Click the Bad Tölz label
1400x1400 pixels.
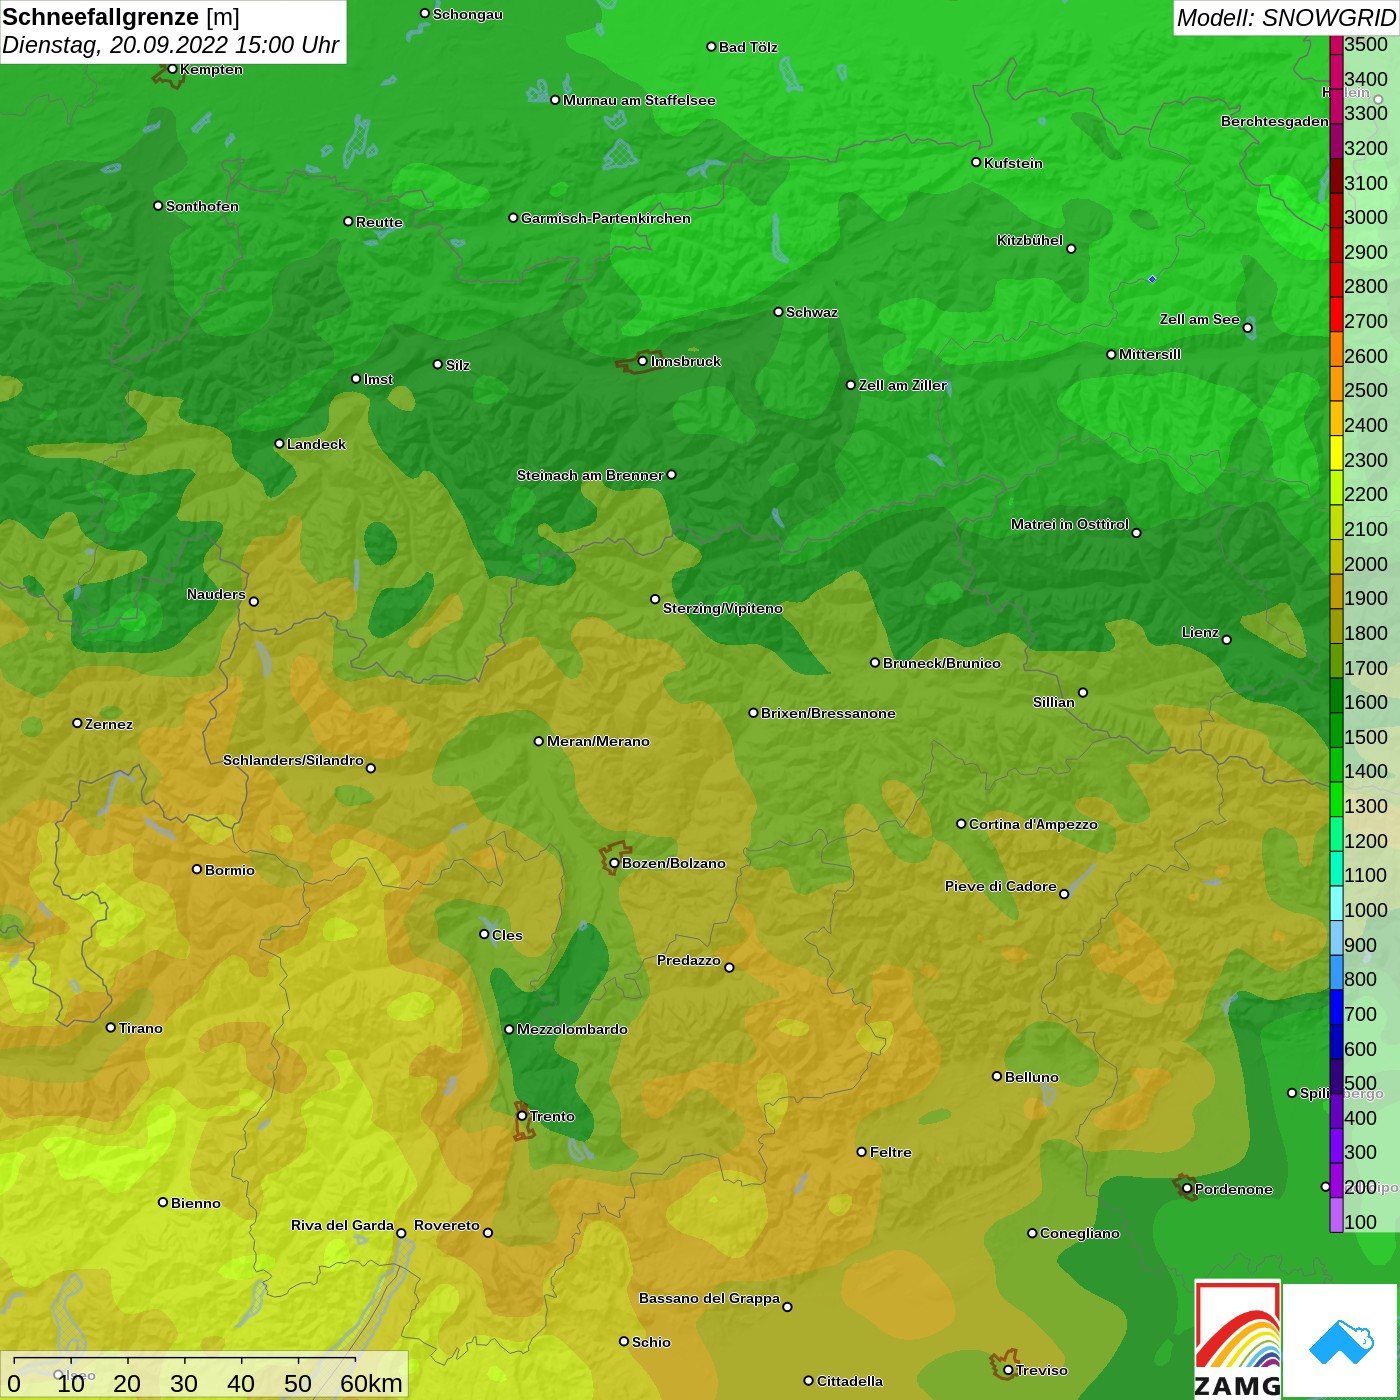pos(748,47)
